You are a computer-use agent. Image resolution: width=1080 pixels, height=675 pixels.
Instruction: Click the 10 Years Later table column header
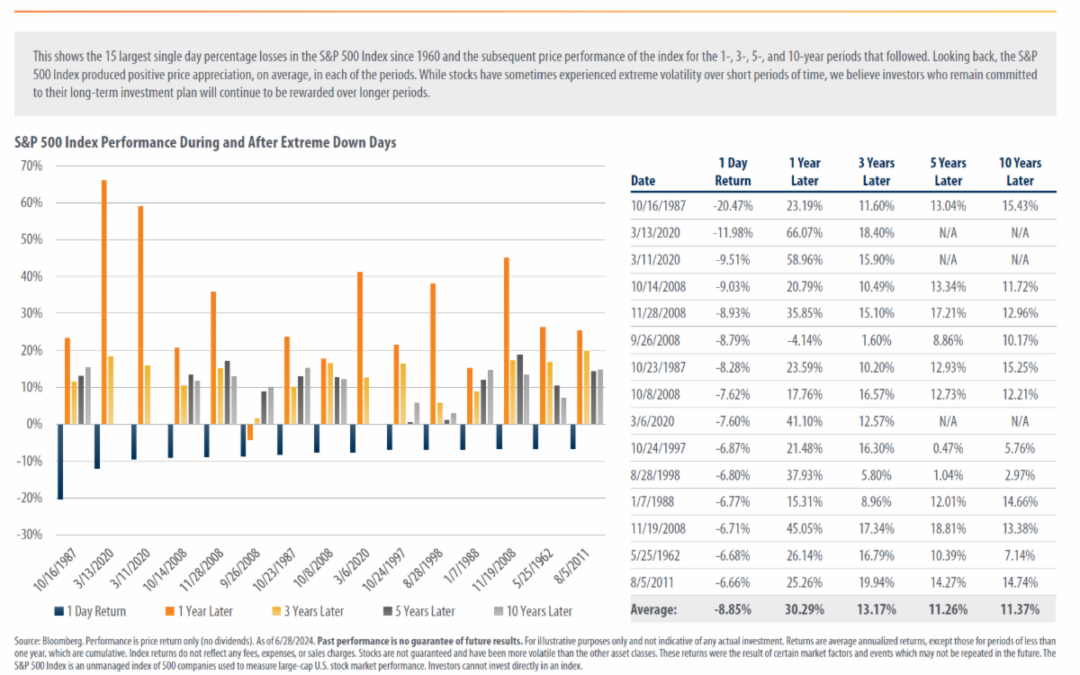pos(1019,172)
